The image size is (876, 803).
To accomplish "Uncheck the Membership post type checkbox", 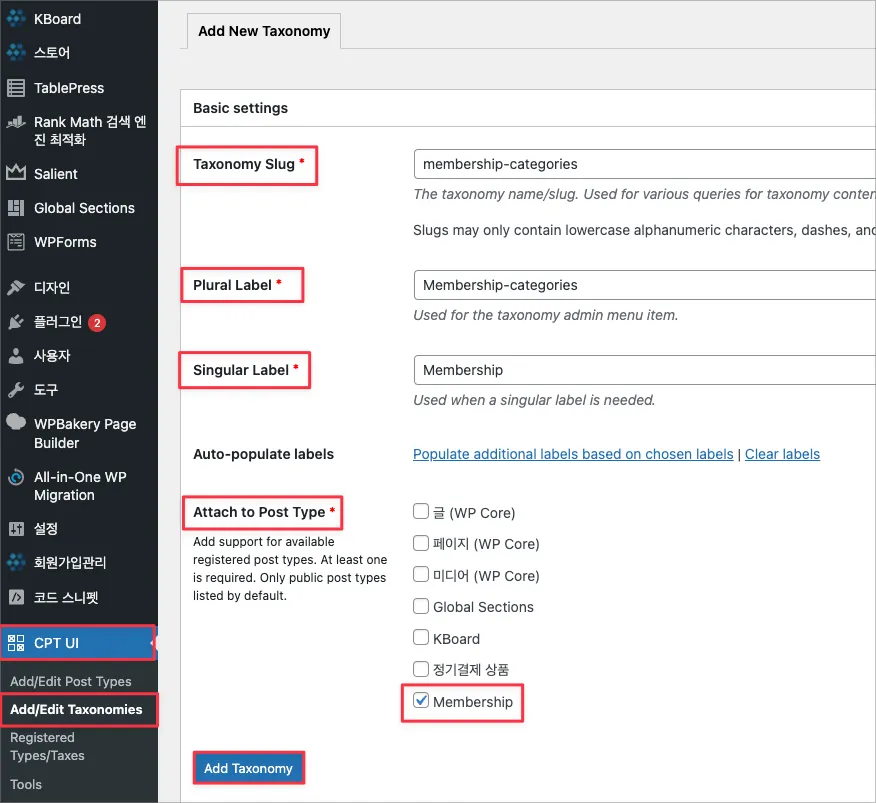I will click(x=421, y=701).
